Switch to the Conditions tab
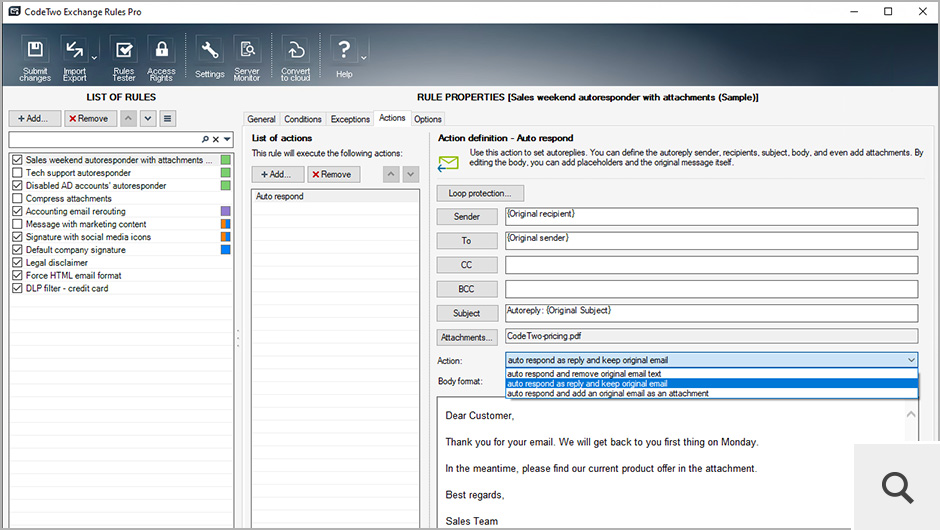 point(303,119)
